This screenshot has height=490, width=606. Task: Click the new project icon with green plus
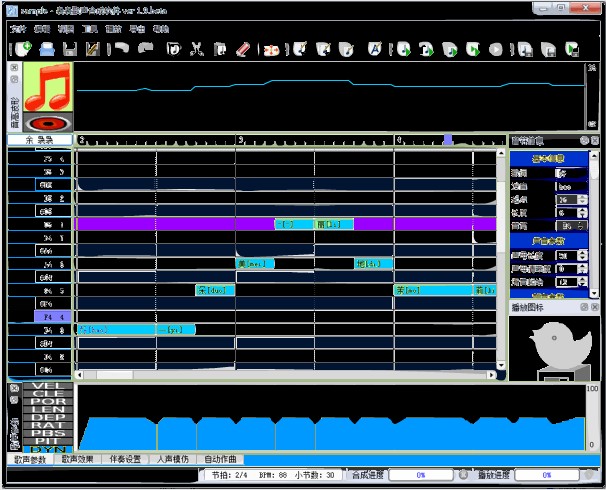pos(24,49)
